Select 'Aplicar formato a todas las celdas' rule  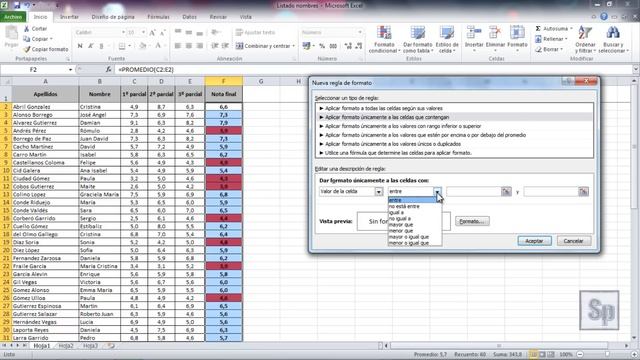pos(455,108)
